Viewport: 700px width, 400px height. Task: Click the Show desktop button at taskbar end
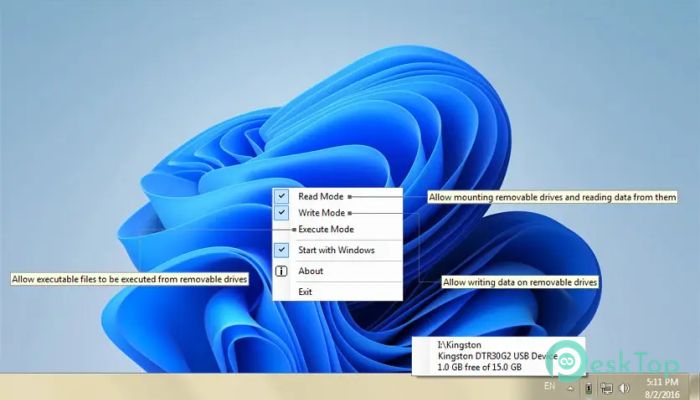tap(694, 387)
